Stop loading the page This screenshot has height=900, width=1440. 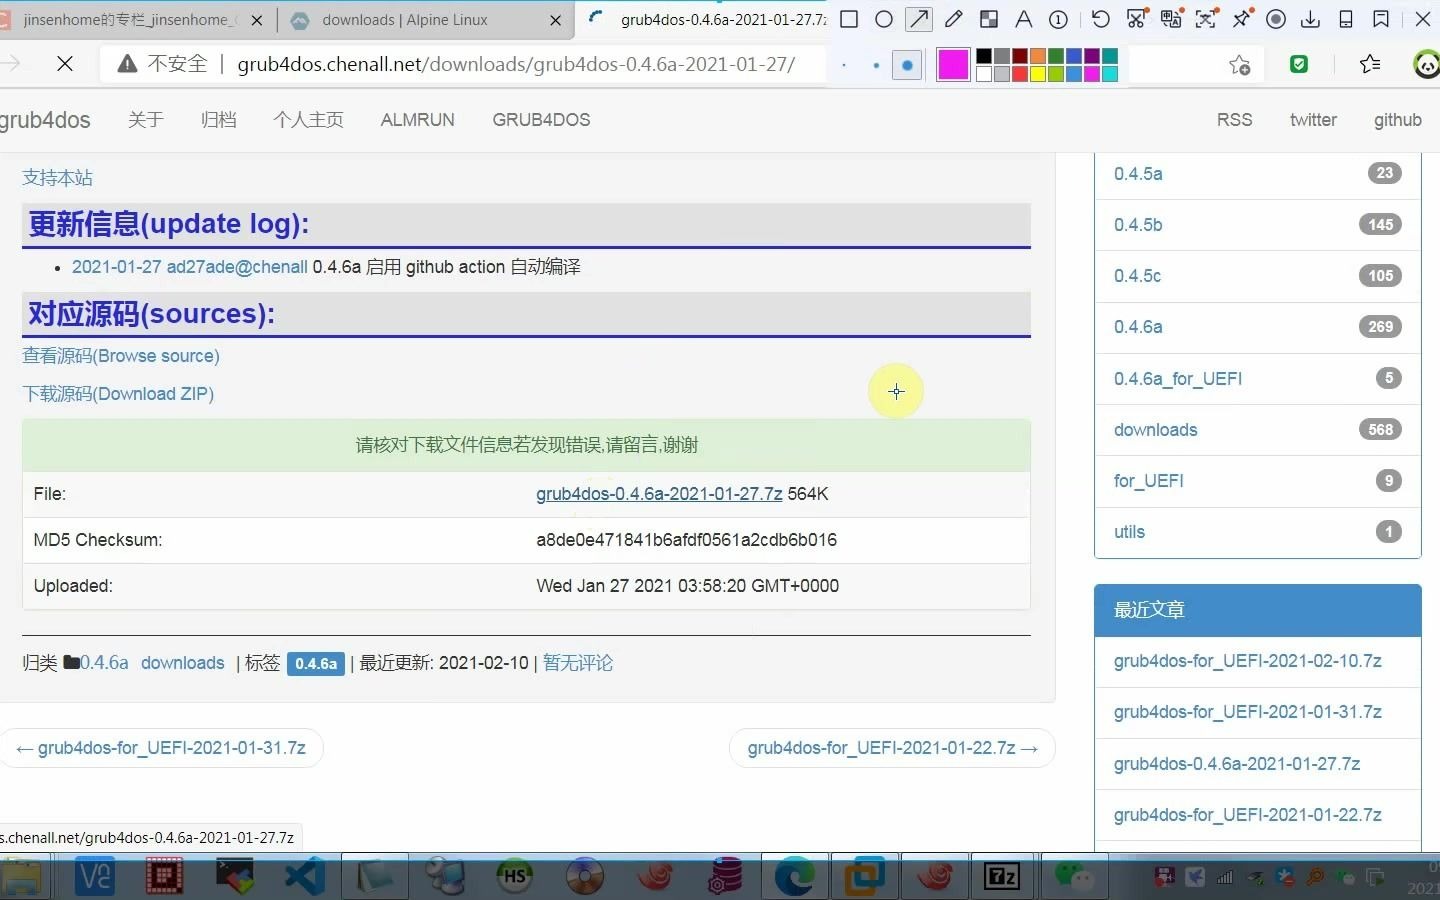point(65,64)
